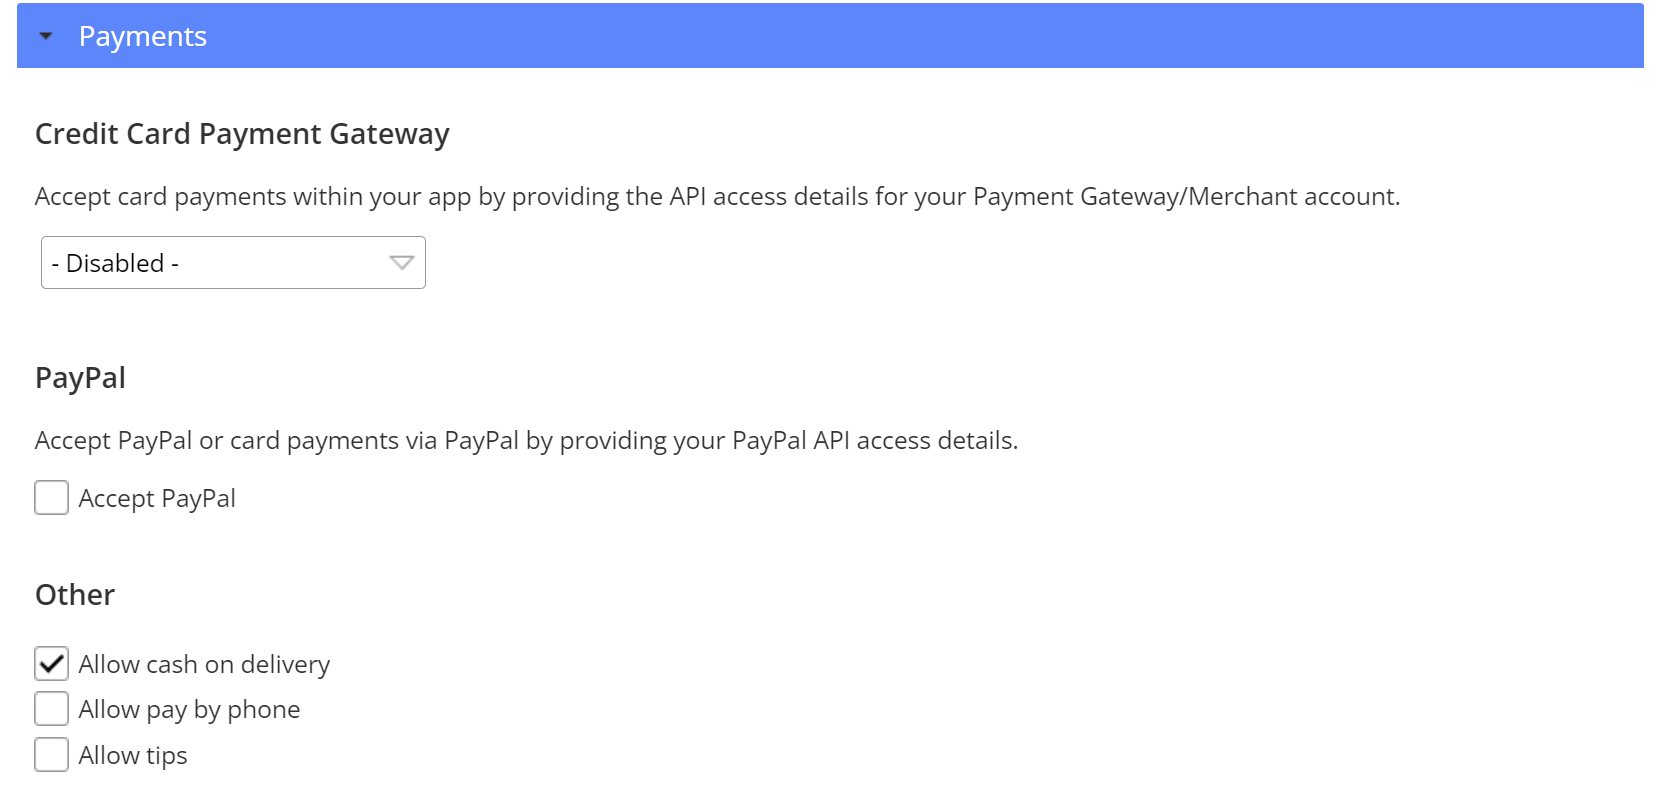Click the Other section heading

[74, 594]
